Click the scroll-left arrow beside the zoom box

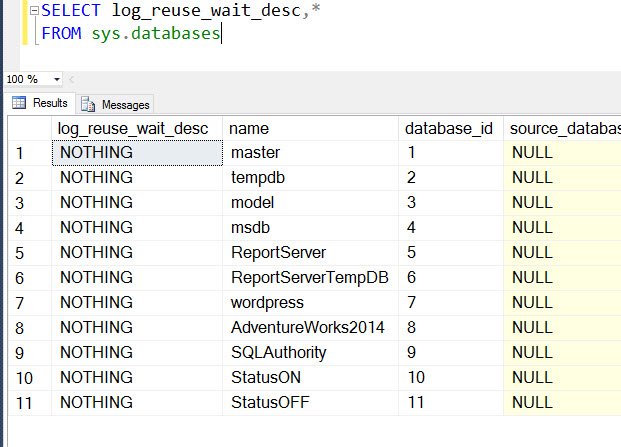pyautogui.click(x=72, y=80)
